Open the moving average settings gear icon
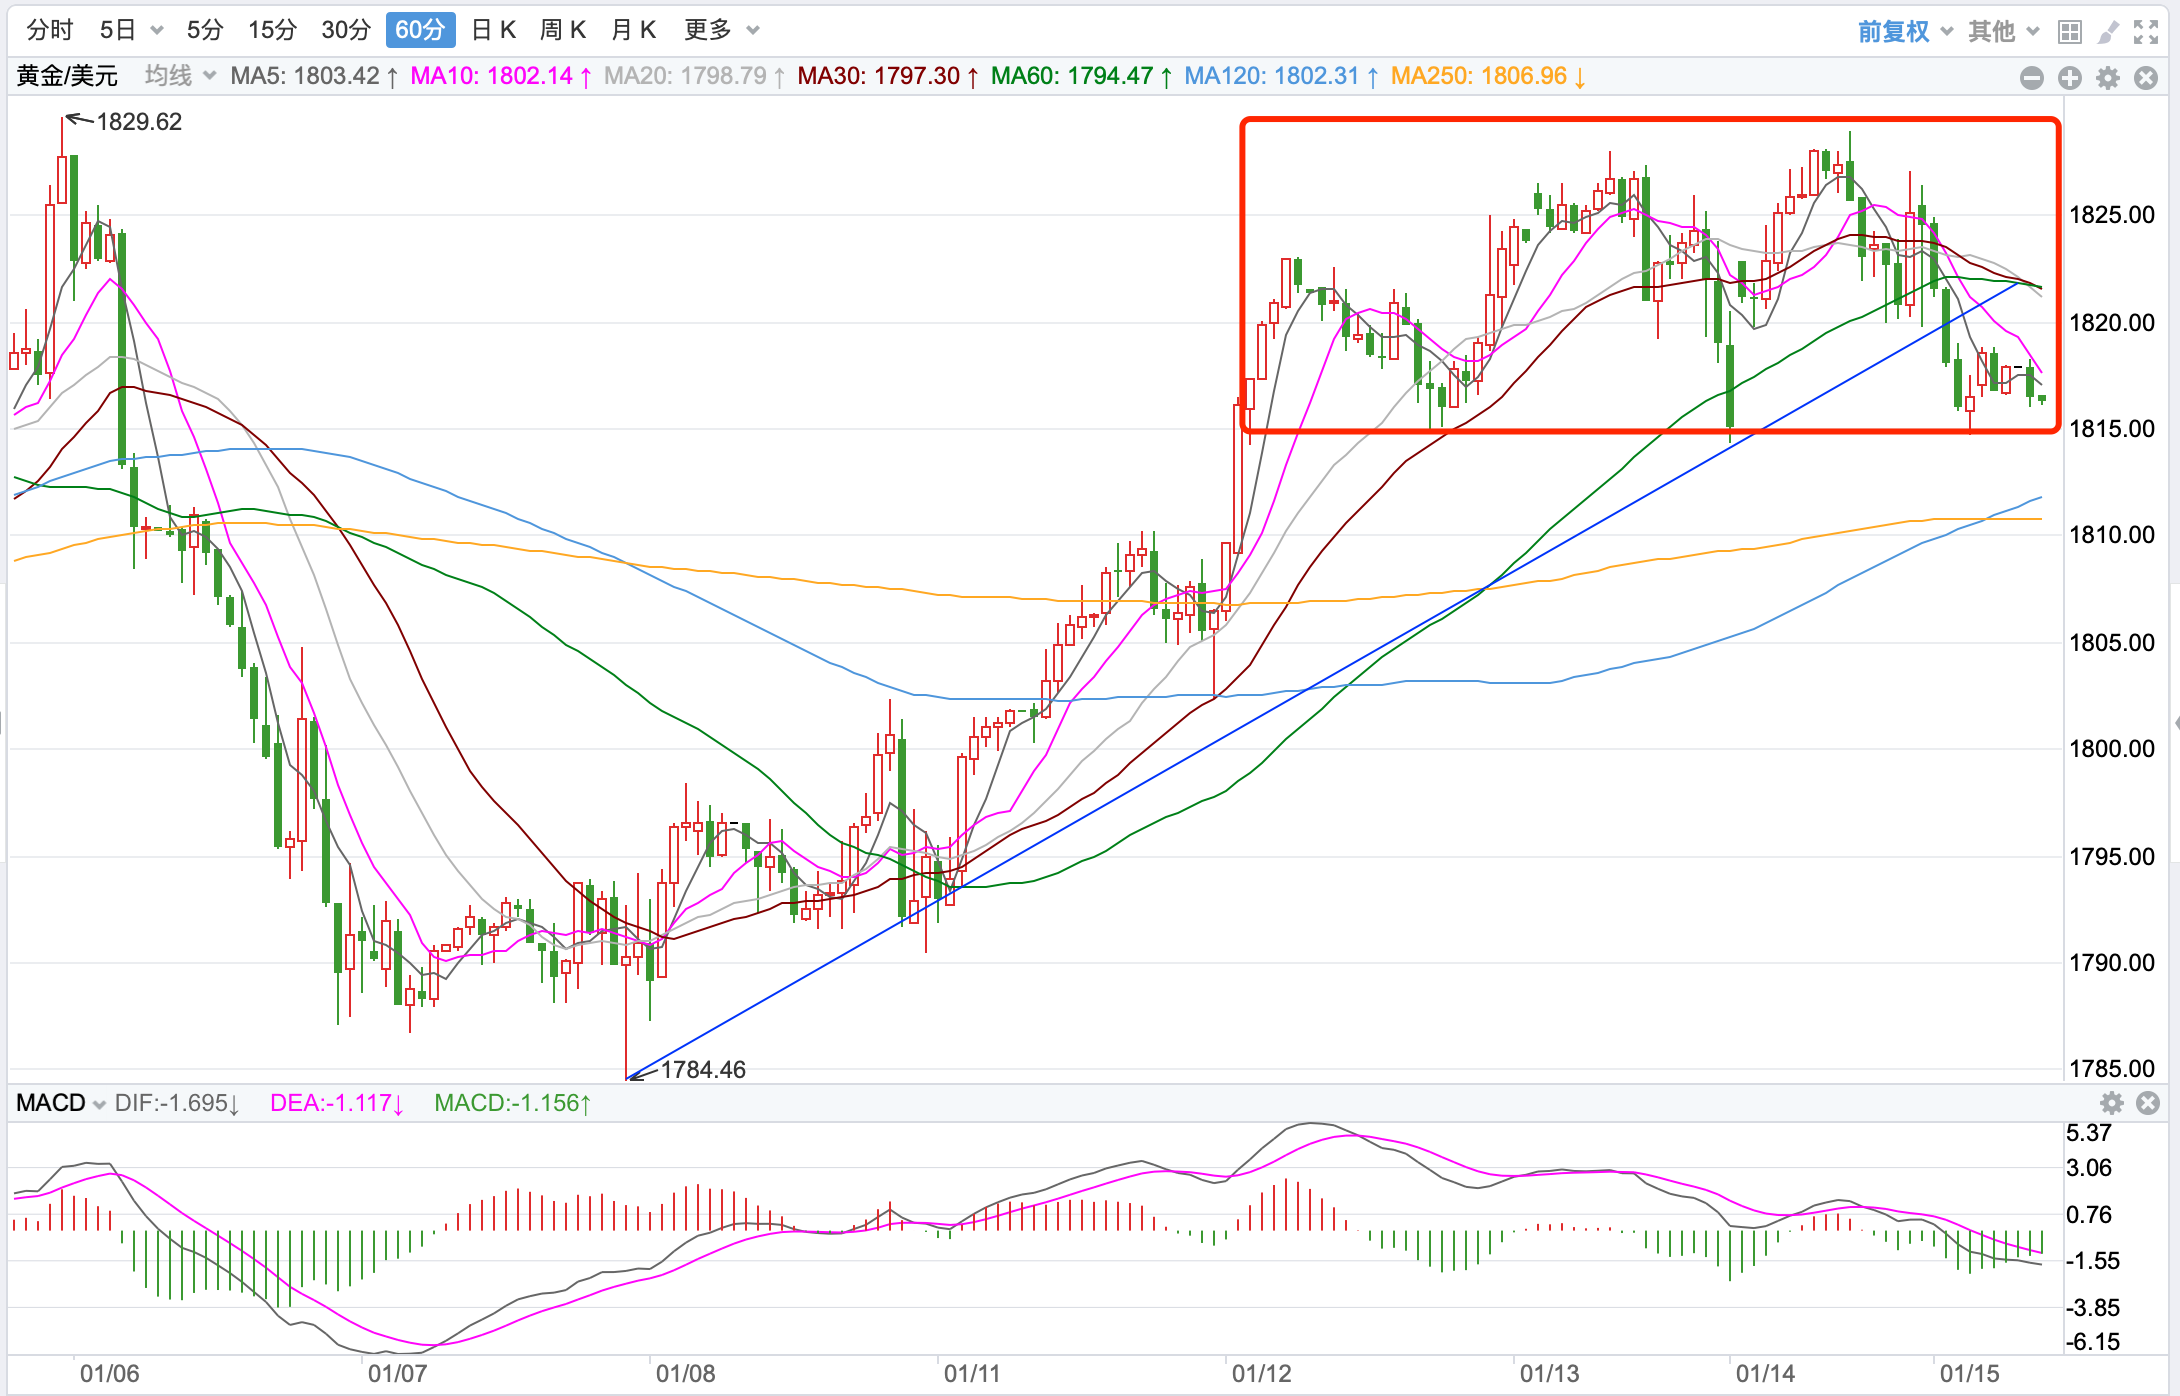 2108,78
